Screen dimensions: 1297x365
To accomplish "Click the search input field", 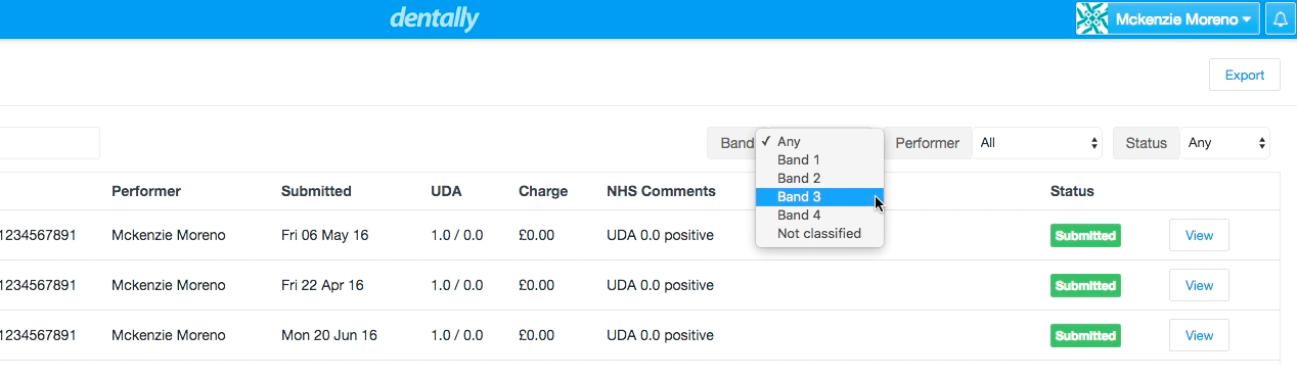I will (x=50, y=143).
